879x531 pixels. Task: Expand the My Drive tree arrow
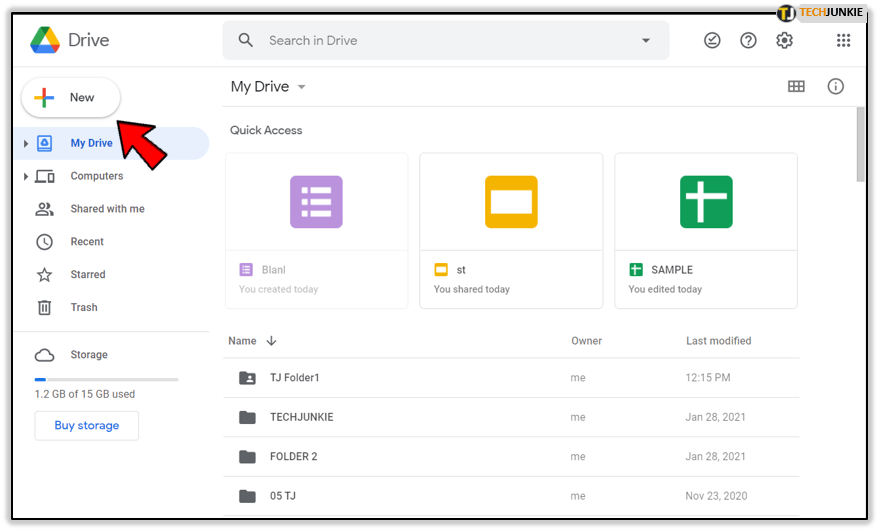tap(26, 144)
